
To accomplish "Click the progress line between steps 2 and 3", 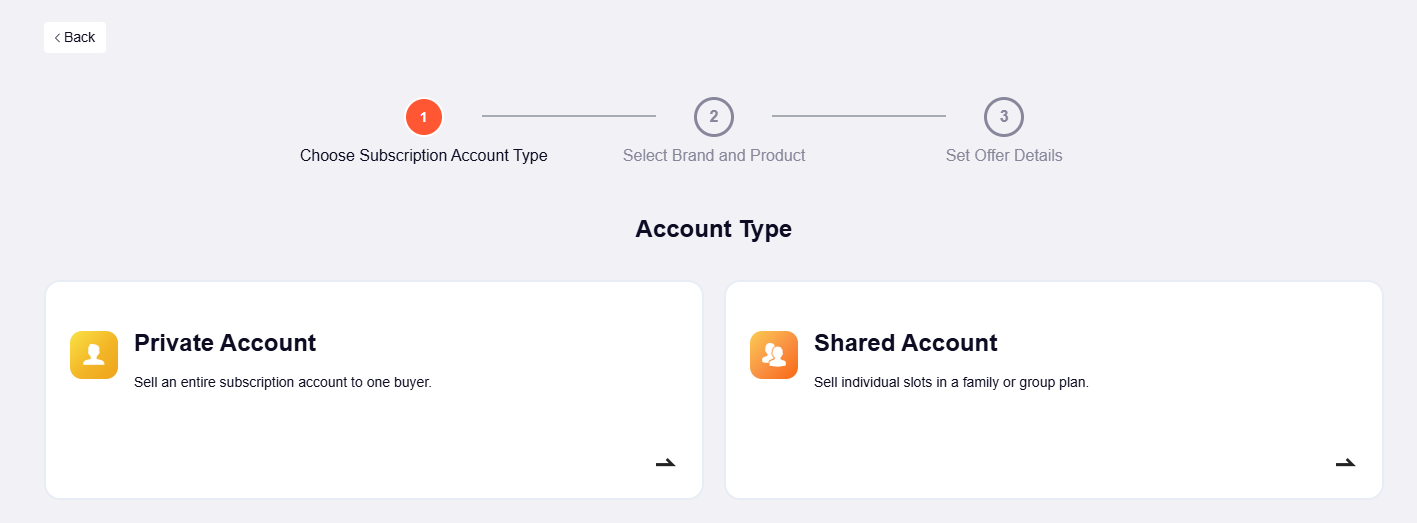I will [859, 116].
